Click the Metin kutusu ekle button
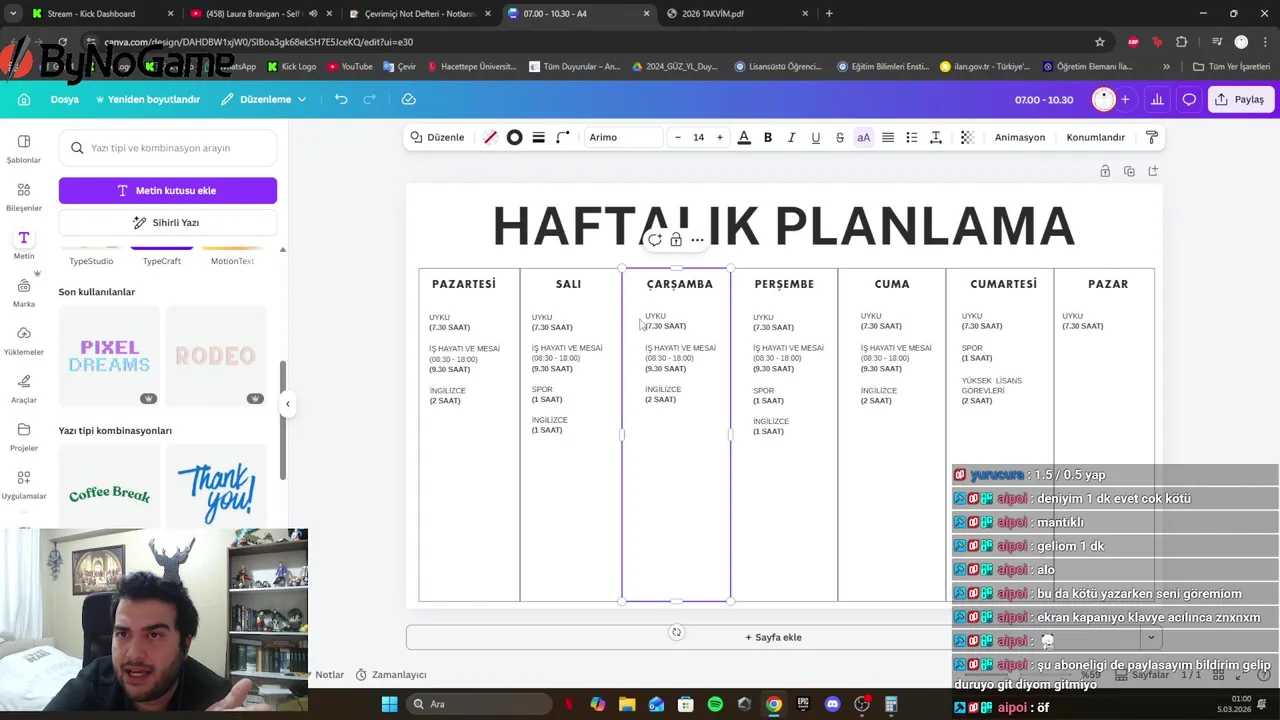 tap(168, 190)
